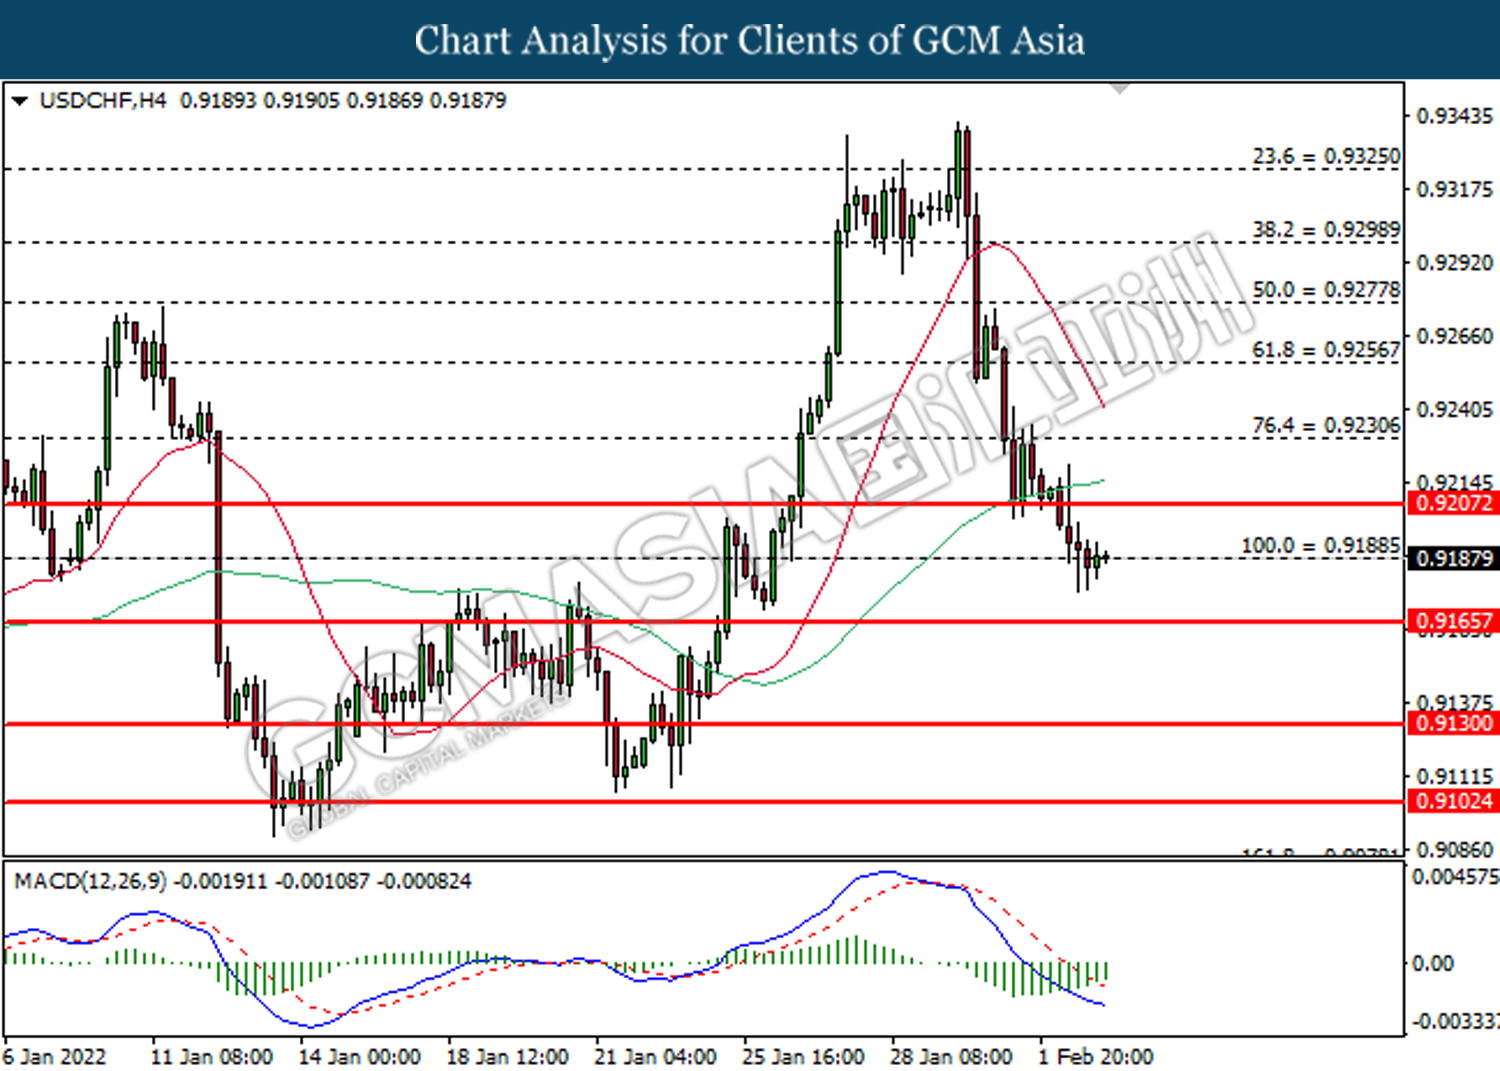Click the red 0.92072 price tag
Image resolution: width=1500 pixels, height=1071 pixels.
click(x=1453, y=503)
